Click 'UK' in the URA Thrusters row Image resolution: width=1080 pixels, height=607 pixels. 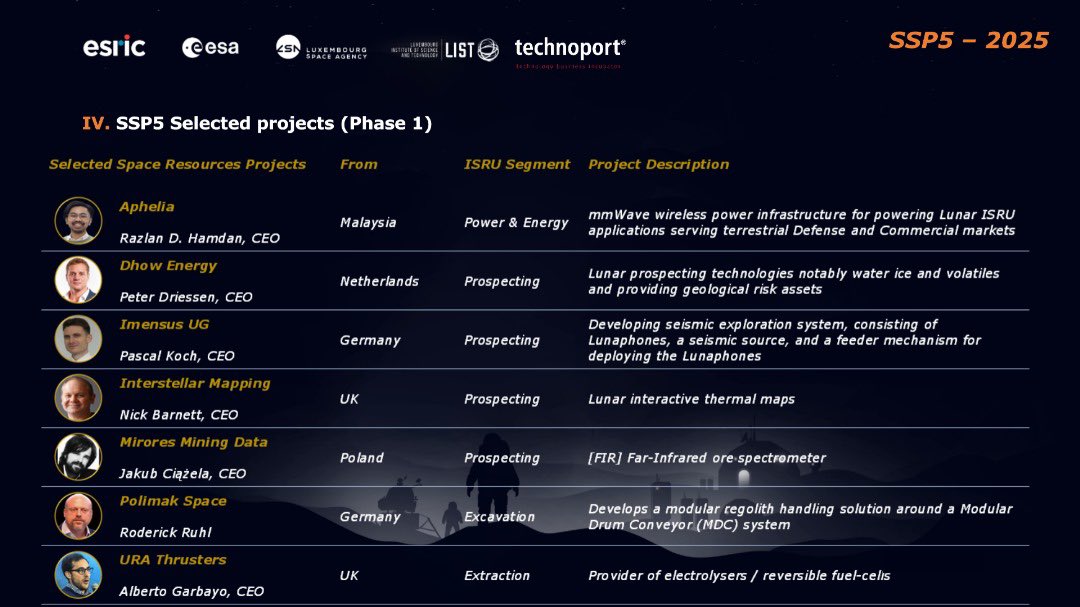click(x=349, y=575)
